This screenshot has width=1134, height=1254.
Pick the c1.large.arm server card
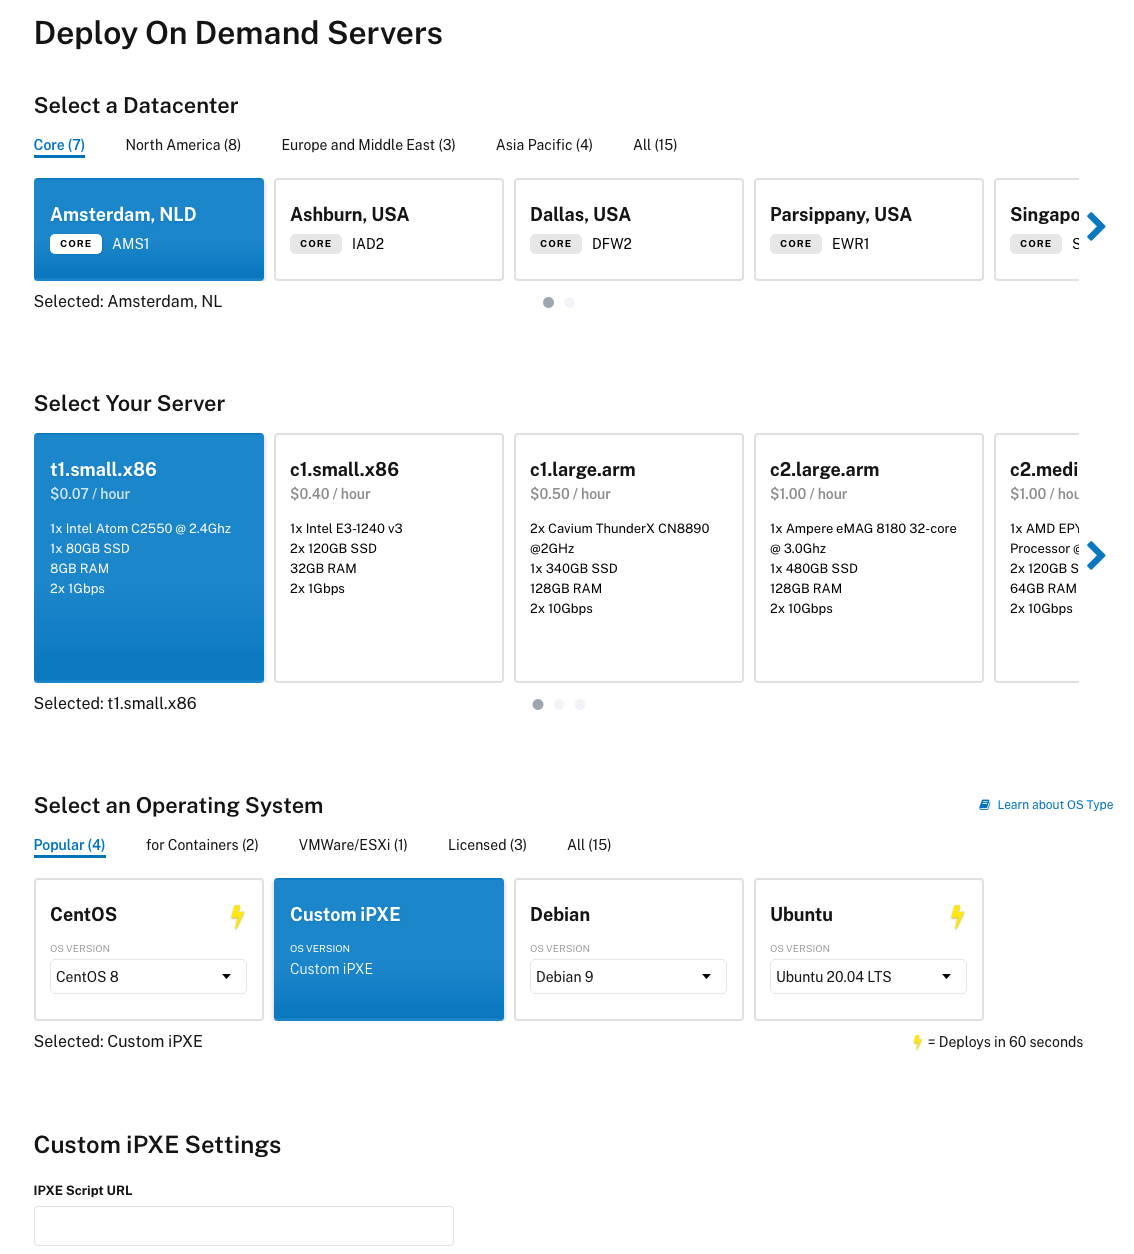coord(629,558)
